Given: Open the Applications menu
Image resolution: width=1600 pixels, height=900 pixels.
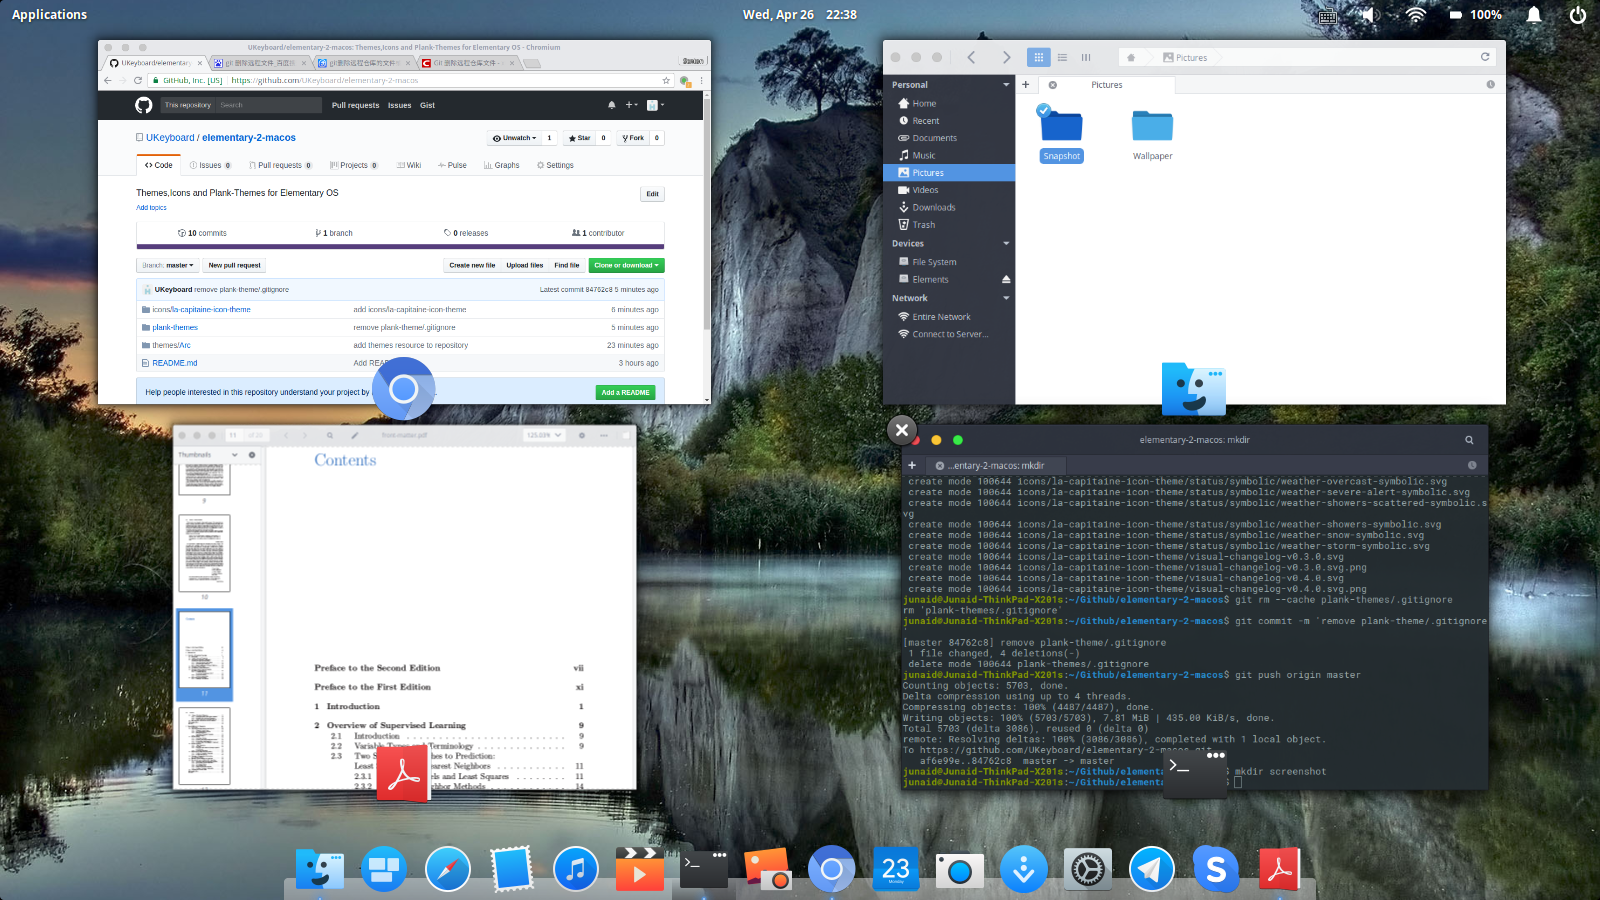Looking at the screenshot, I should click(x=49, y=14).
